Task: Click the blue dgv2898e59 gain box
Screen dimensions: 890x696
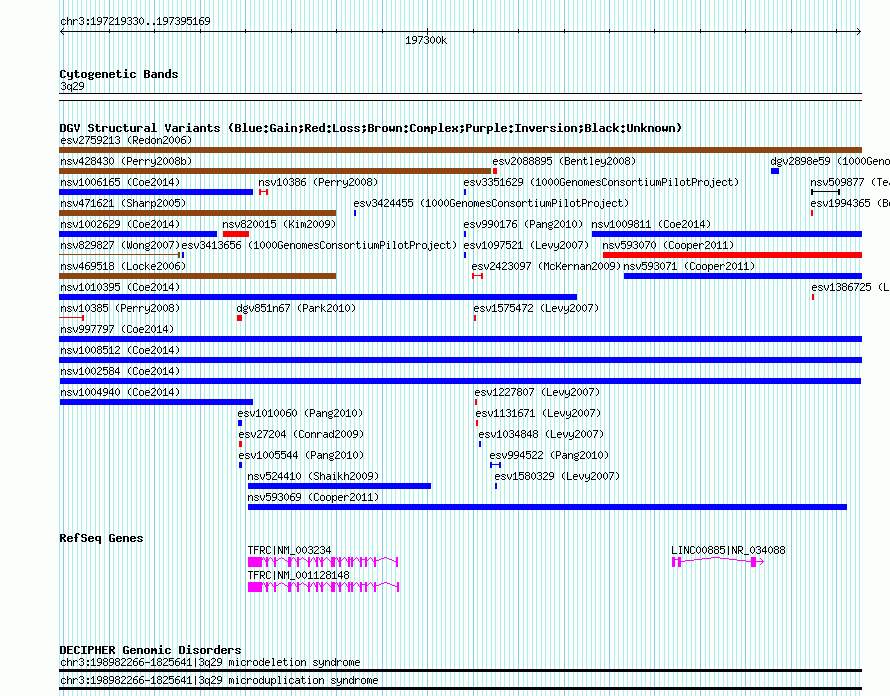Action: [775, 171]
